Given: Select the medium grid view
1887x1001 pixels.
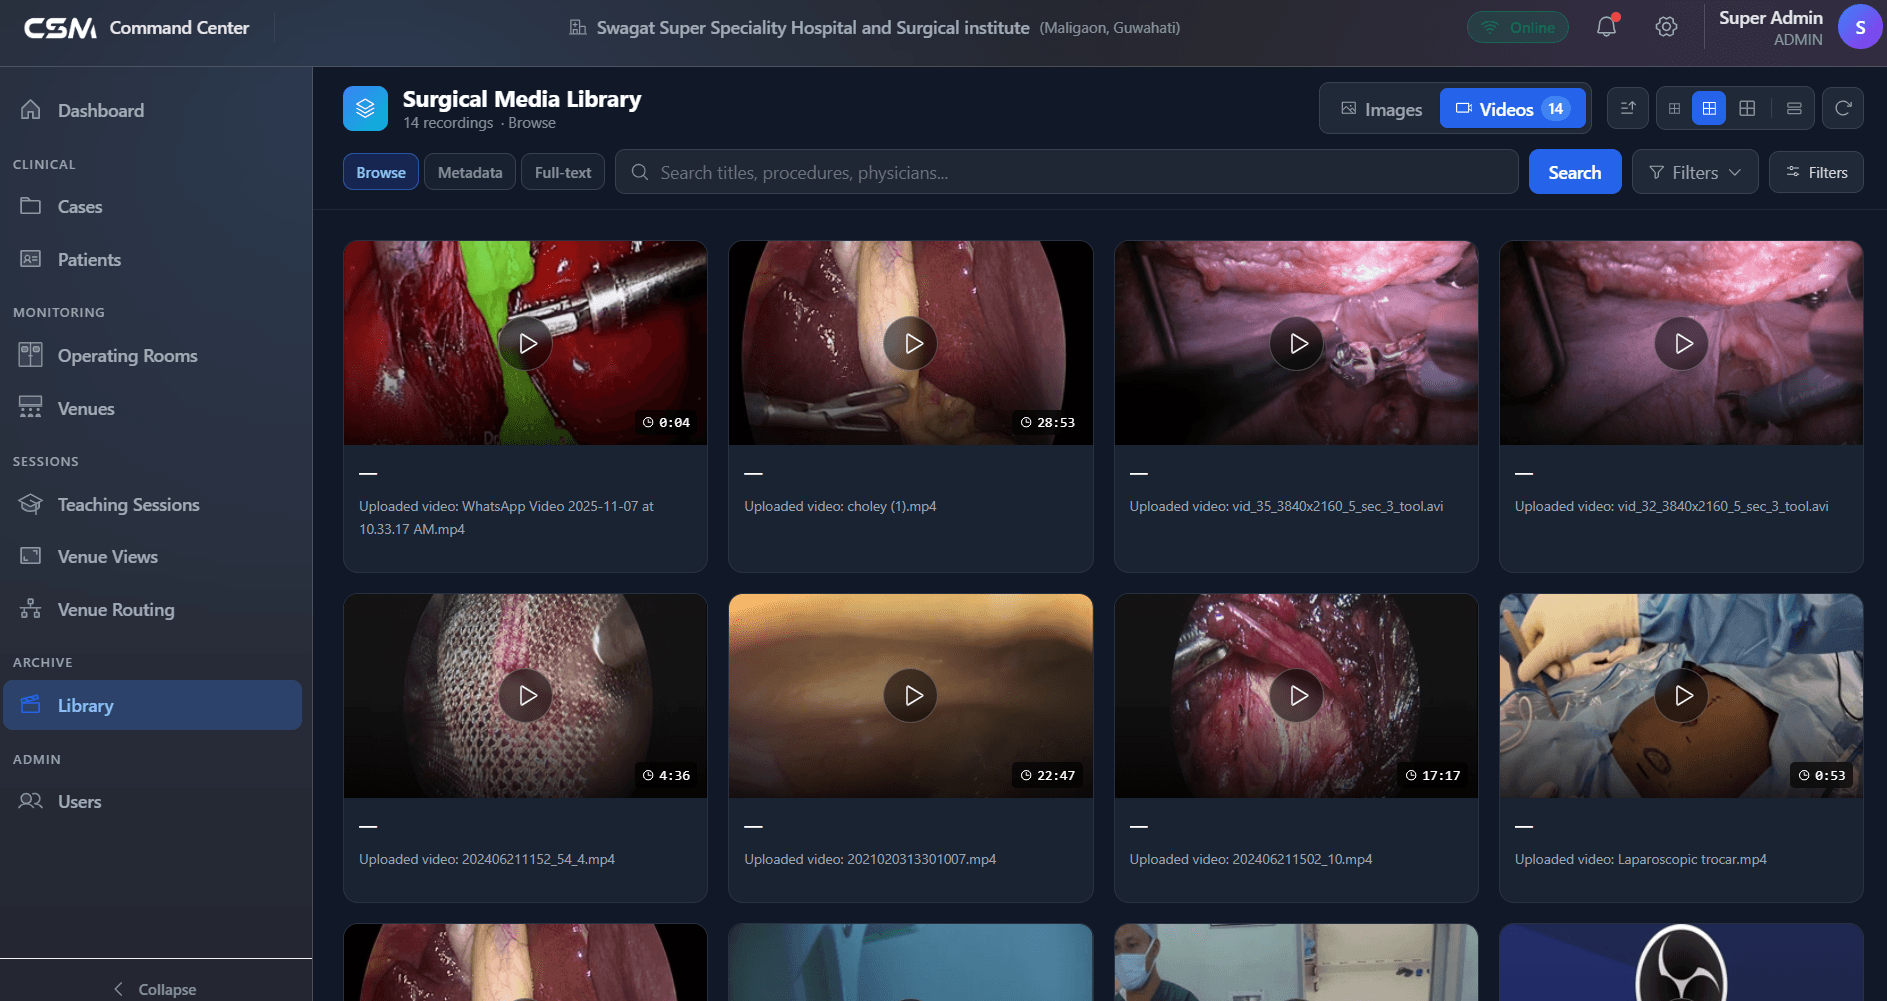Looking at the screenshot, I should click(1709, 108).
